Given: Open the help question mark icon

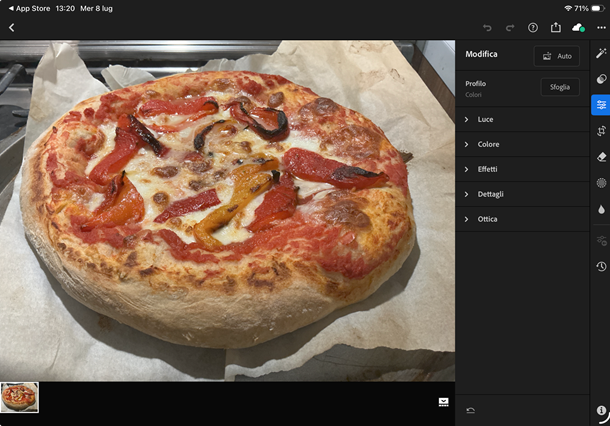Looking at the screenshot, I should (533, 28).
